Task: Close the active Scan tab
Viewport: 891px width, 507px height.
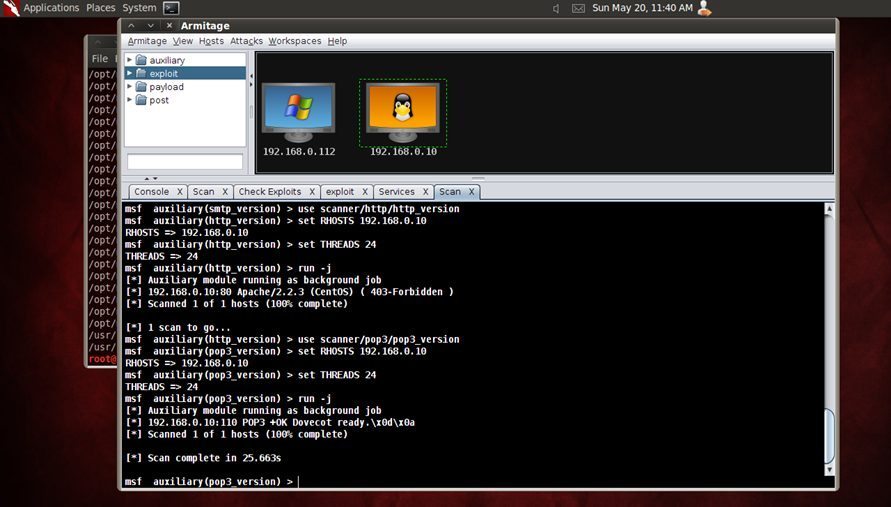Action: pyautogui.click(x=471, y=192)
